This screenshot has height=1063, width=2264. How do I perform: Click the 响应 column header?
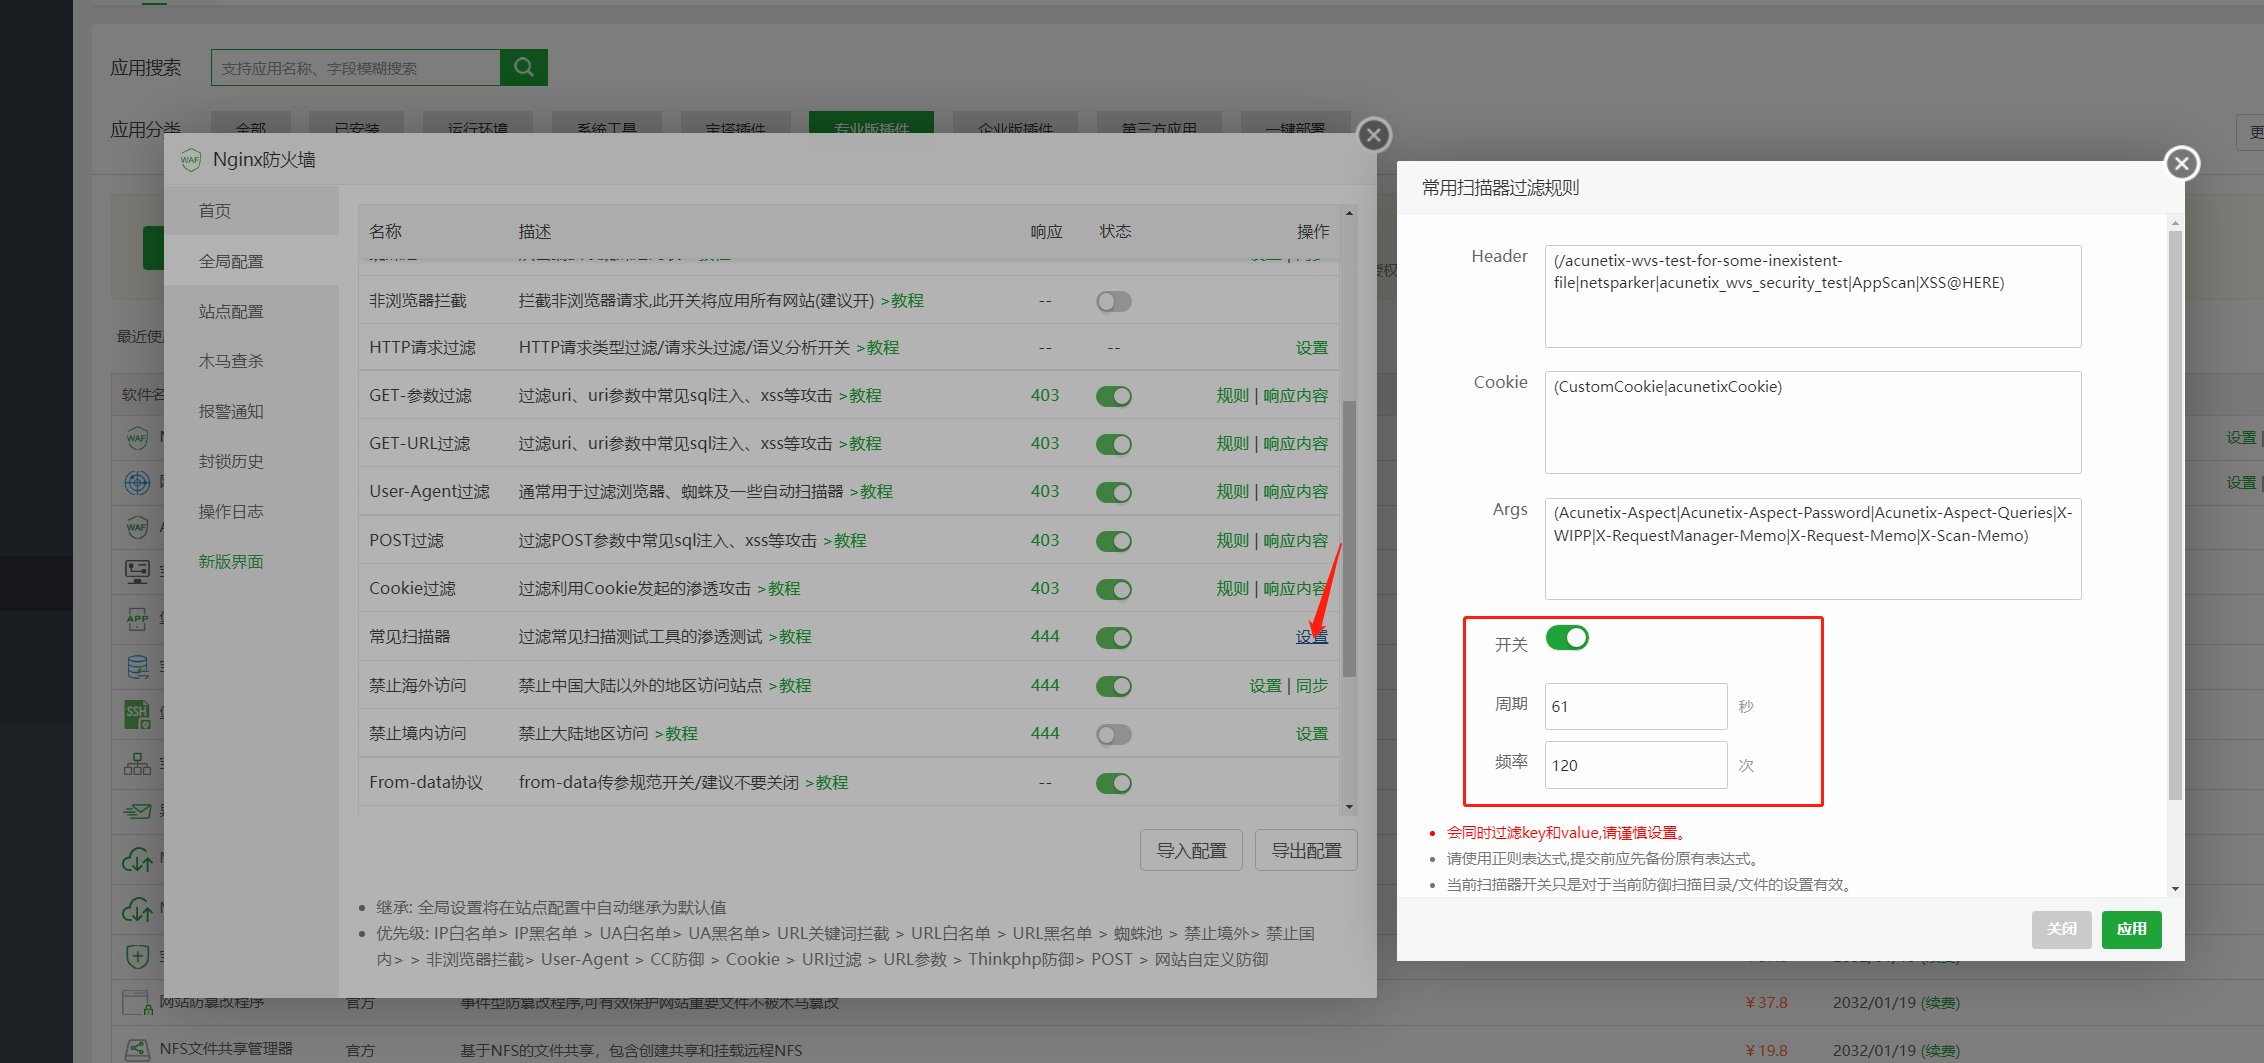pos(1046,231)
